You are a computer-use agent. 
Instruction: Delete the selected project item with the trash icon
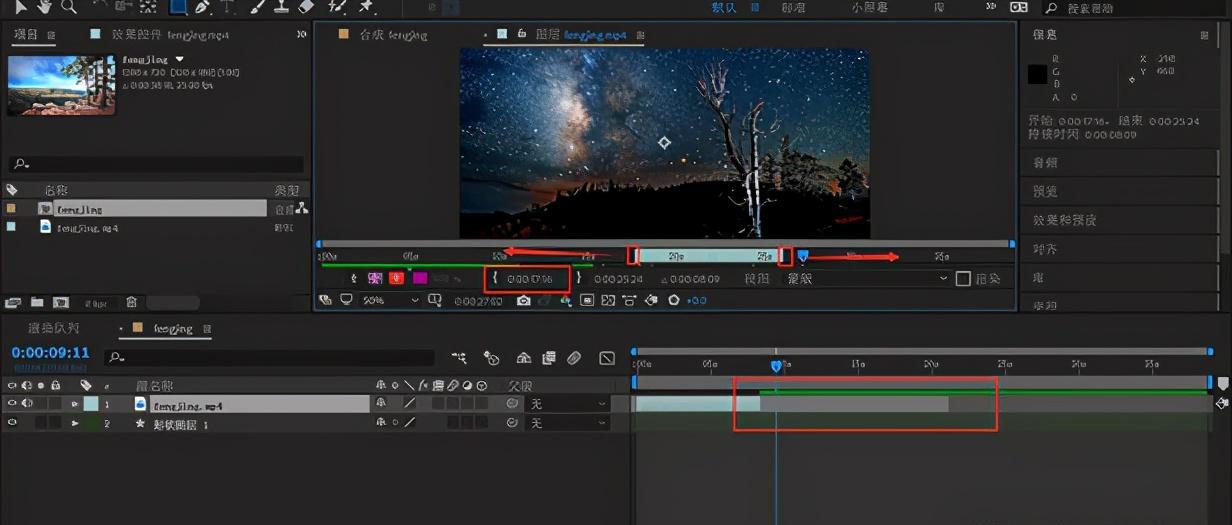point(132,302)
